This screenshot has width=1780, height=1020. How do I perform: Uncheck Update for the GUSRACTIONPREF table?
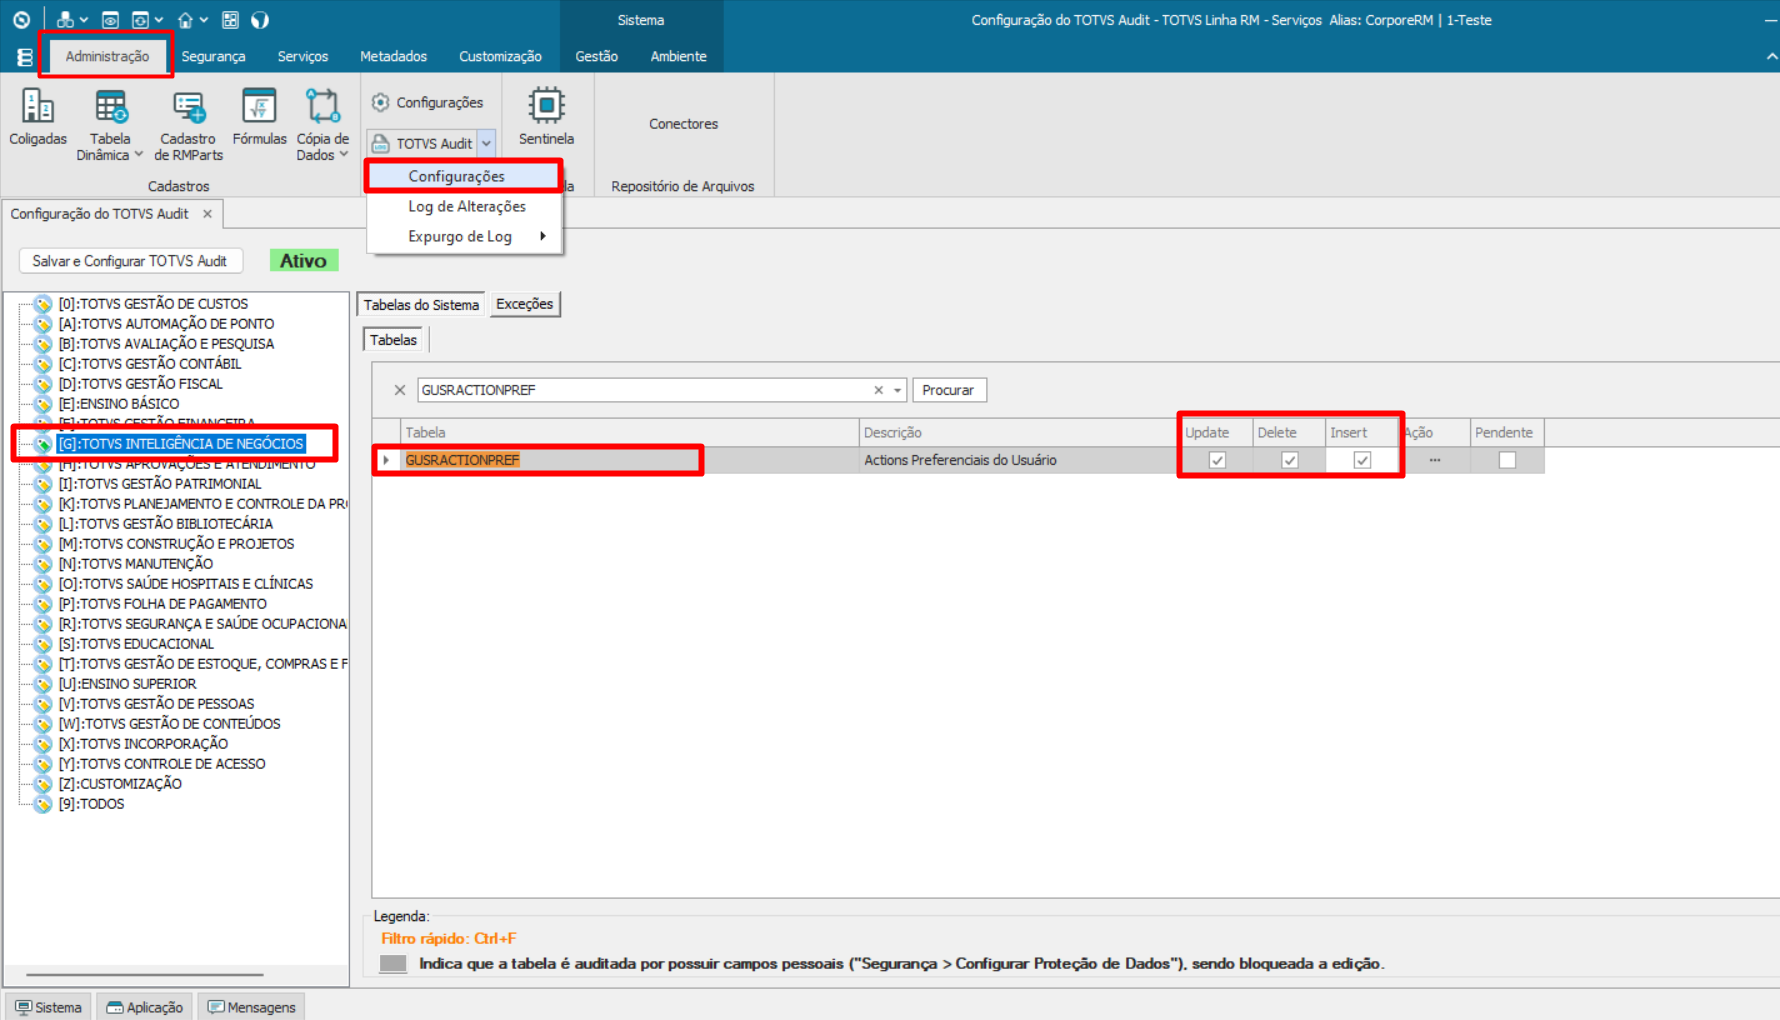[x=1216, y=460]
